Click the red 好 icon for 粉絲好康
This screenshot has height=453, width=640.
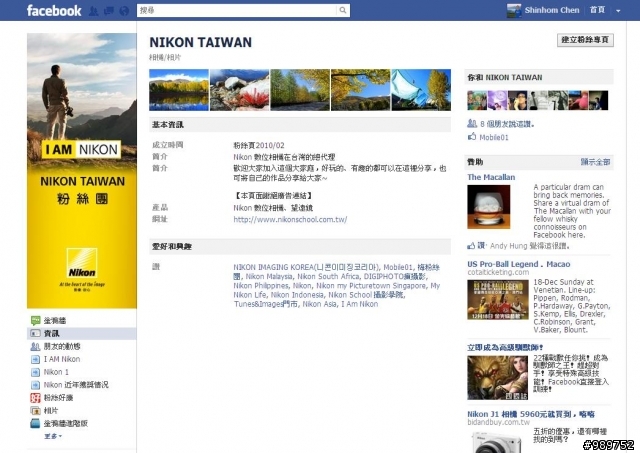[36, 397]
